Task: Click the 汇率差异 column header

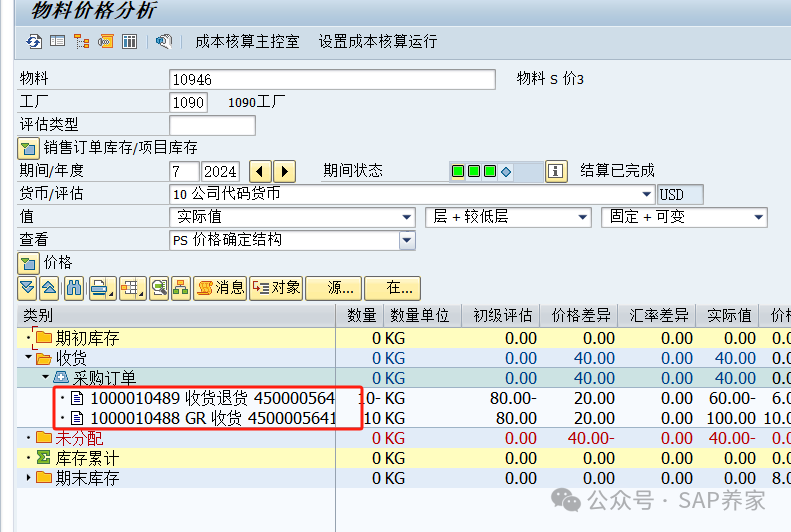Action: point(656,316)
